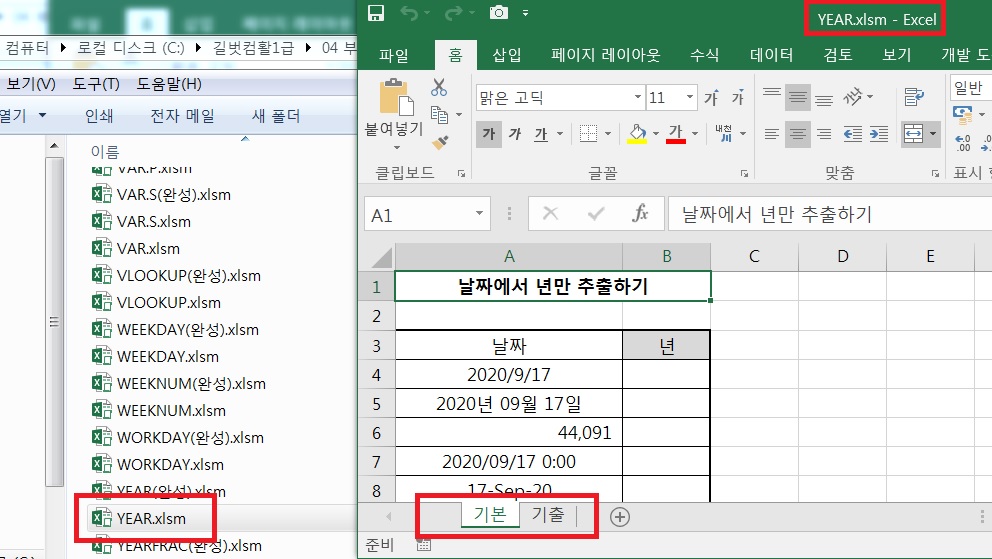The image size is (992, 559).
Task: Click the Cut scissors icon
Action: coord(439,89)
